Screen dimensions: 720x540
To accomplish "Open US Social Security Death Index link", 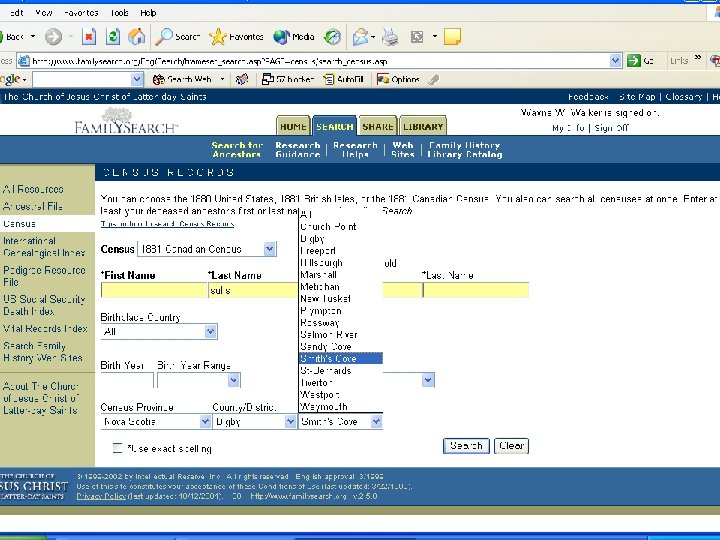I will 44,305.
